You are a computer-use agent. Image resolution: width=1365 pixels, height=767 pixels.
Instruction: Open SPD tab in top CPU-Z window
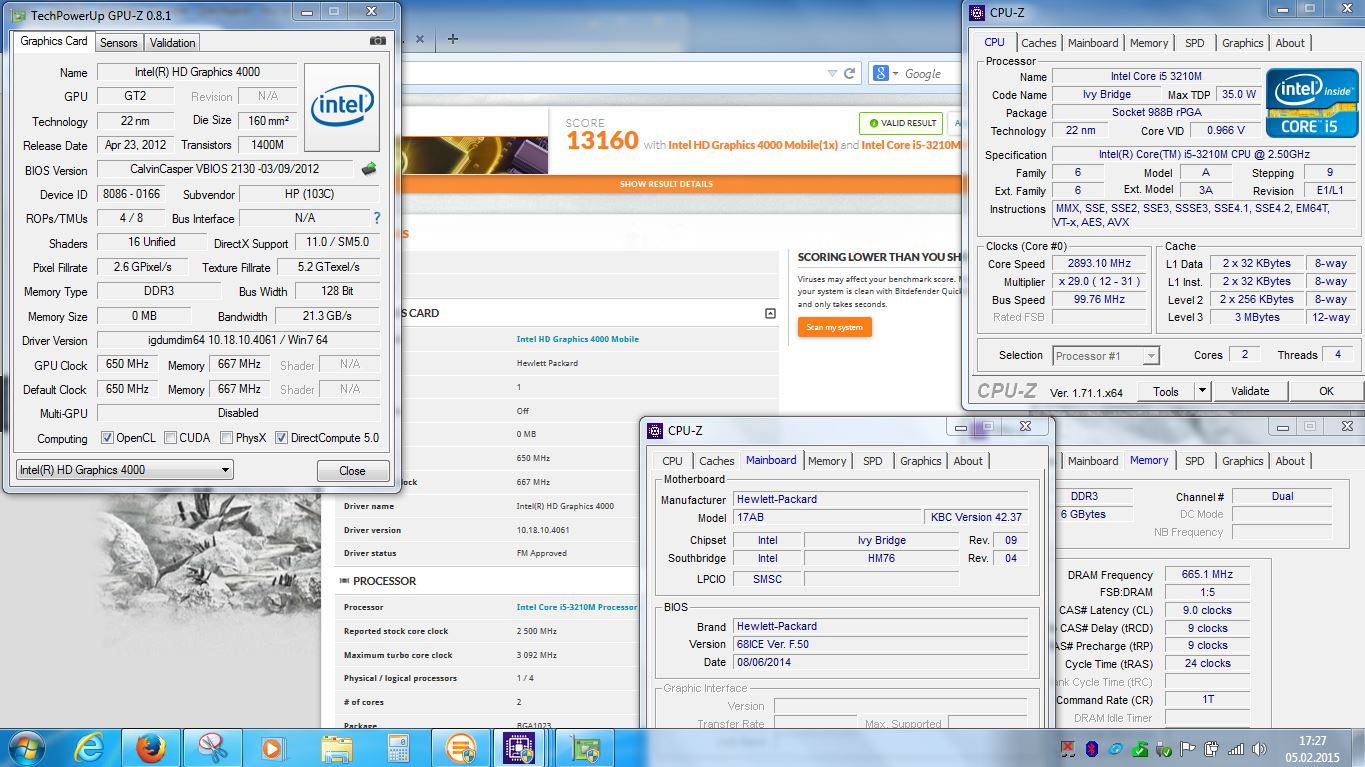[1194, 43]
